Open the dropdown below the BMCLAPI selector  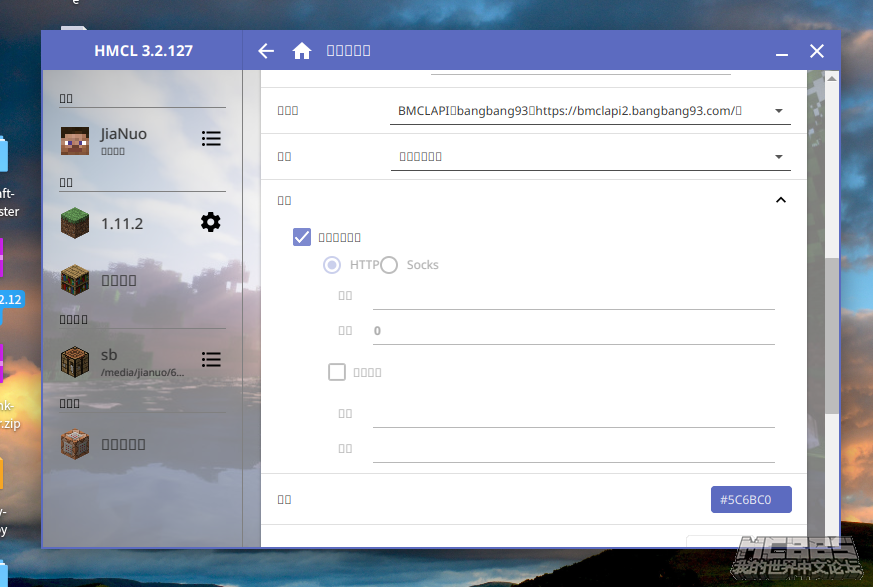coord(590,157)
